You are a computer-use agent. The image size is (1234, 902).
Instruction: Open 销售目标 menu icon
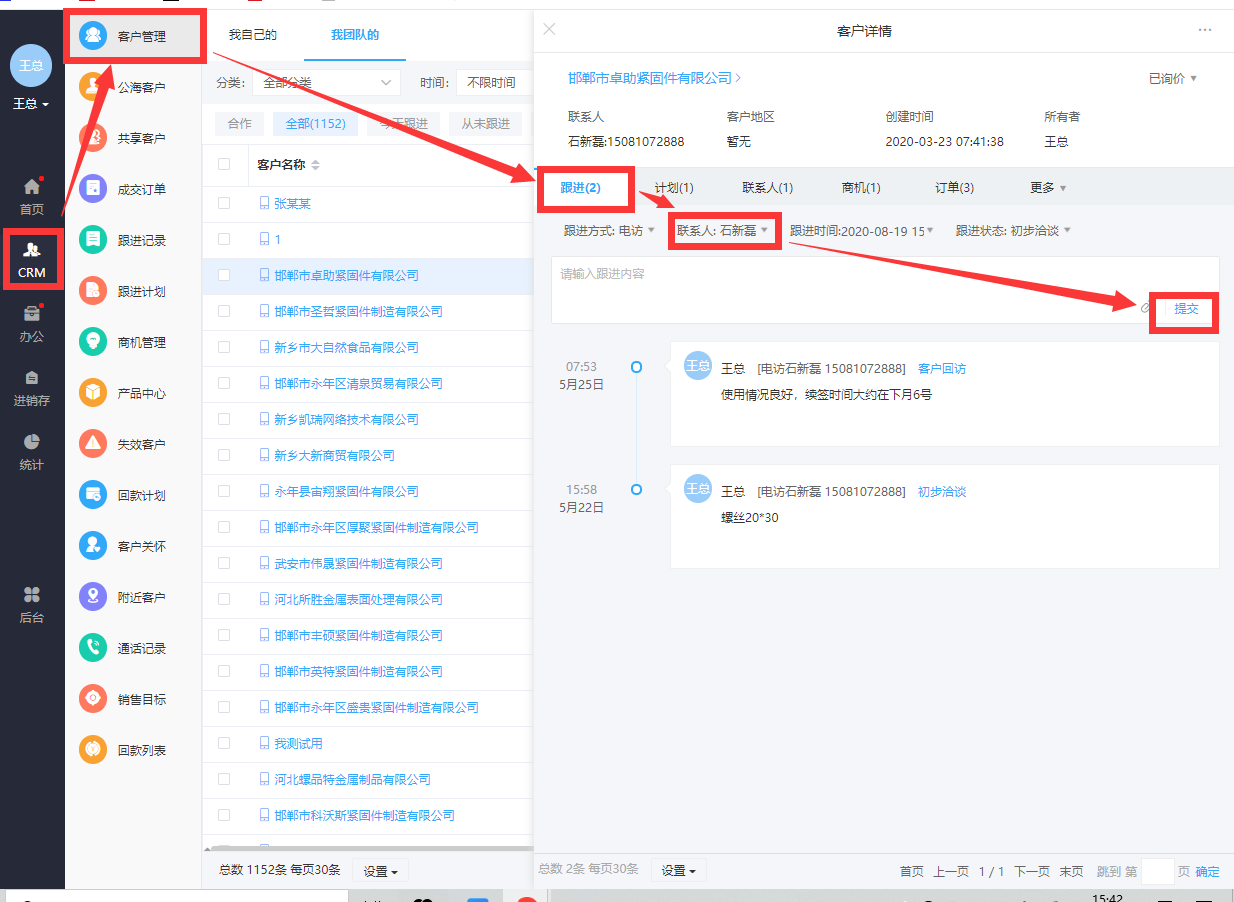pyautogui.click(x=93, y=699)
